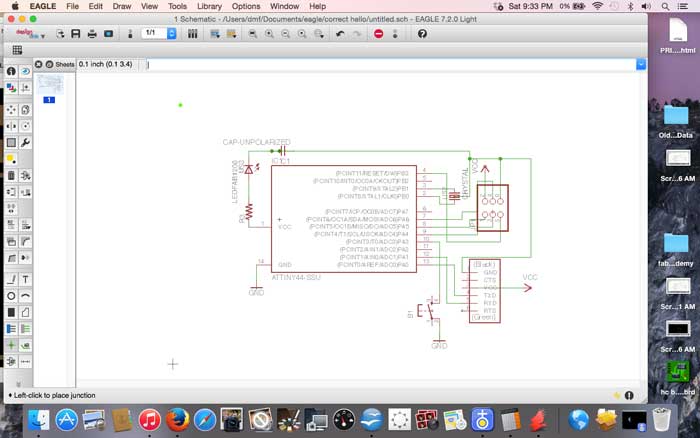Screen dimensions: 700x438
Task: Open the File menu
Action: [72, 6]
